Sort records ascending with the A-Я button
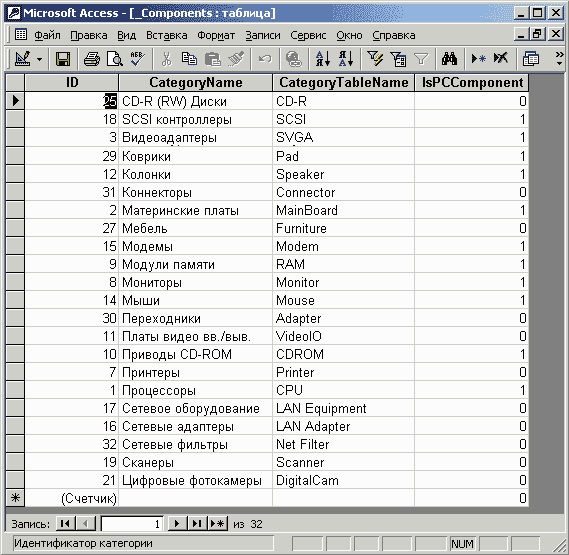The image size is (569, 555). (323, 59)
